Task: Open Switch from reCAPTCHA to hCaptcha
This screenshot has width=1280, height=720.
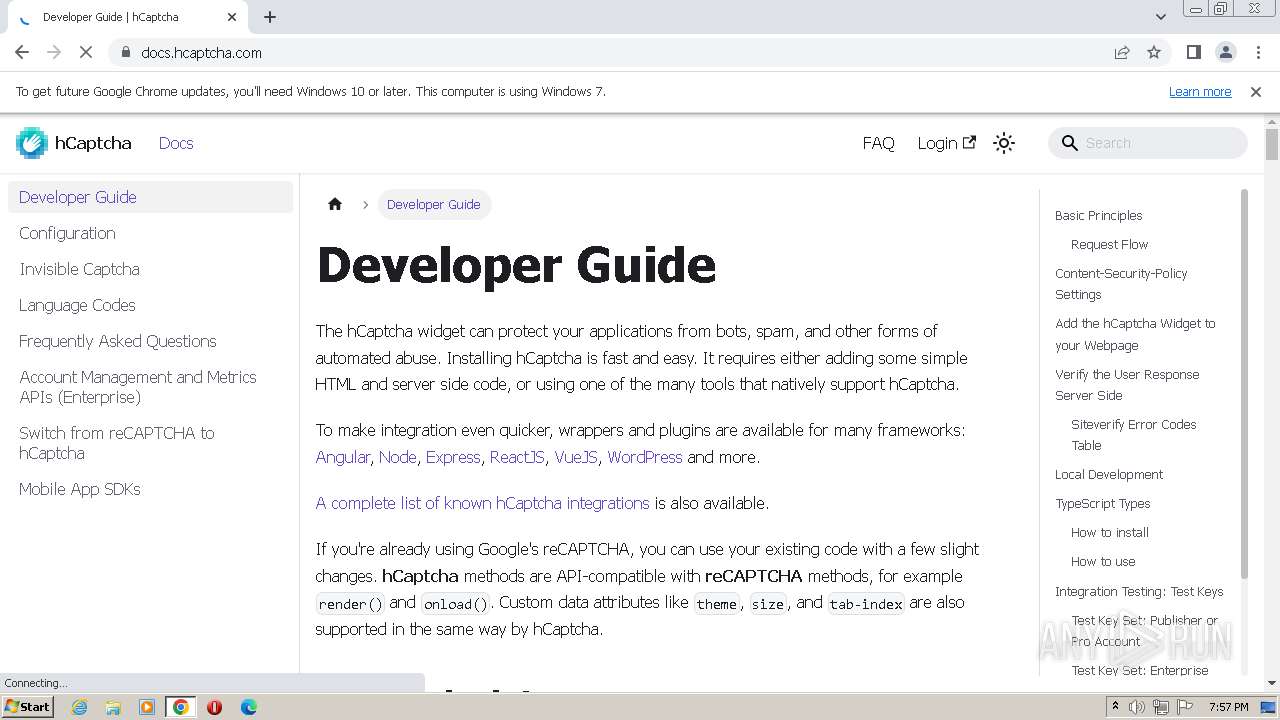Action: pos(150,443)
